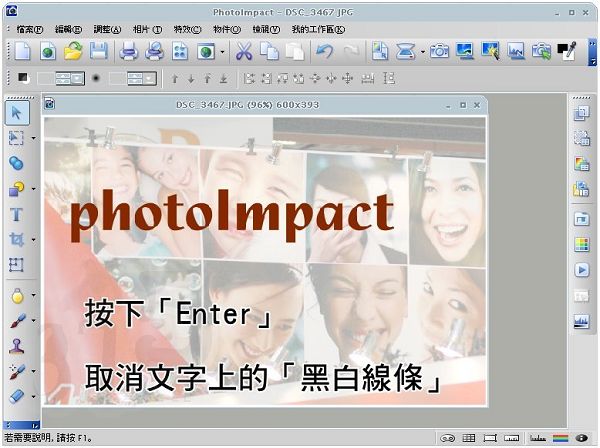Cut selection with the scissors icon

coord(244,51)
